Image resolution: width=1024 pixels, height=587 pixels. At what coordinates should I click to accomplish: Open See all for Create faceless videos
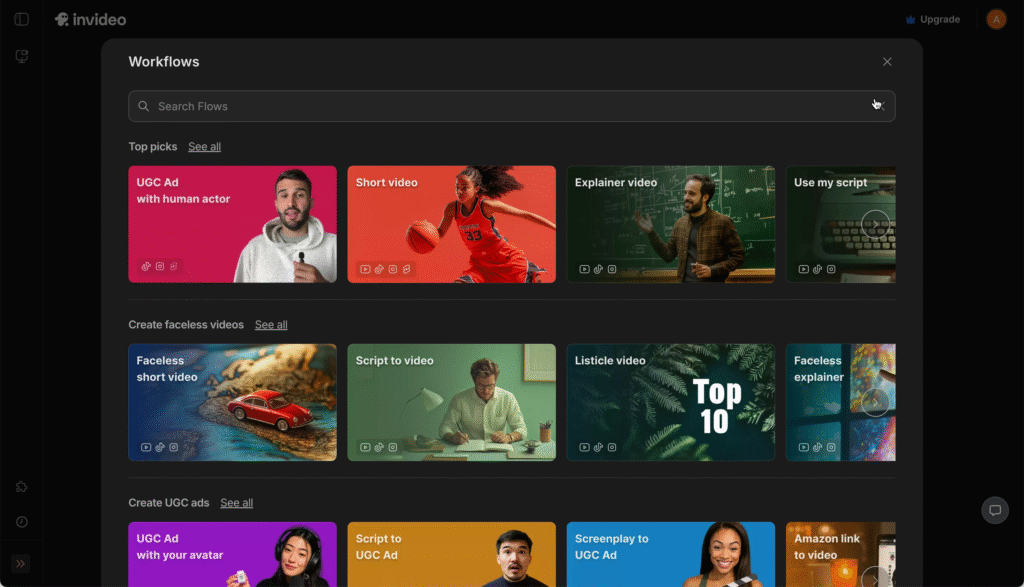coord(271,325)
